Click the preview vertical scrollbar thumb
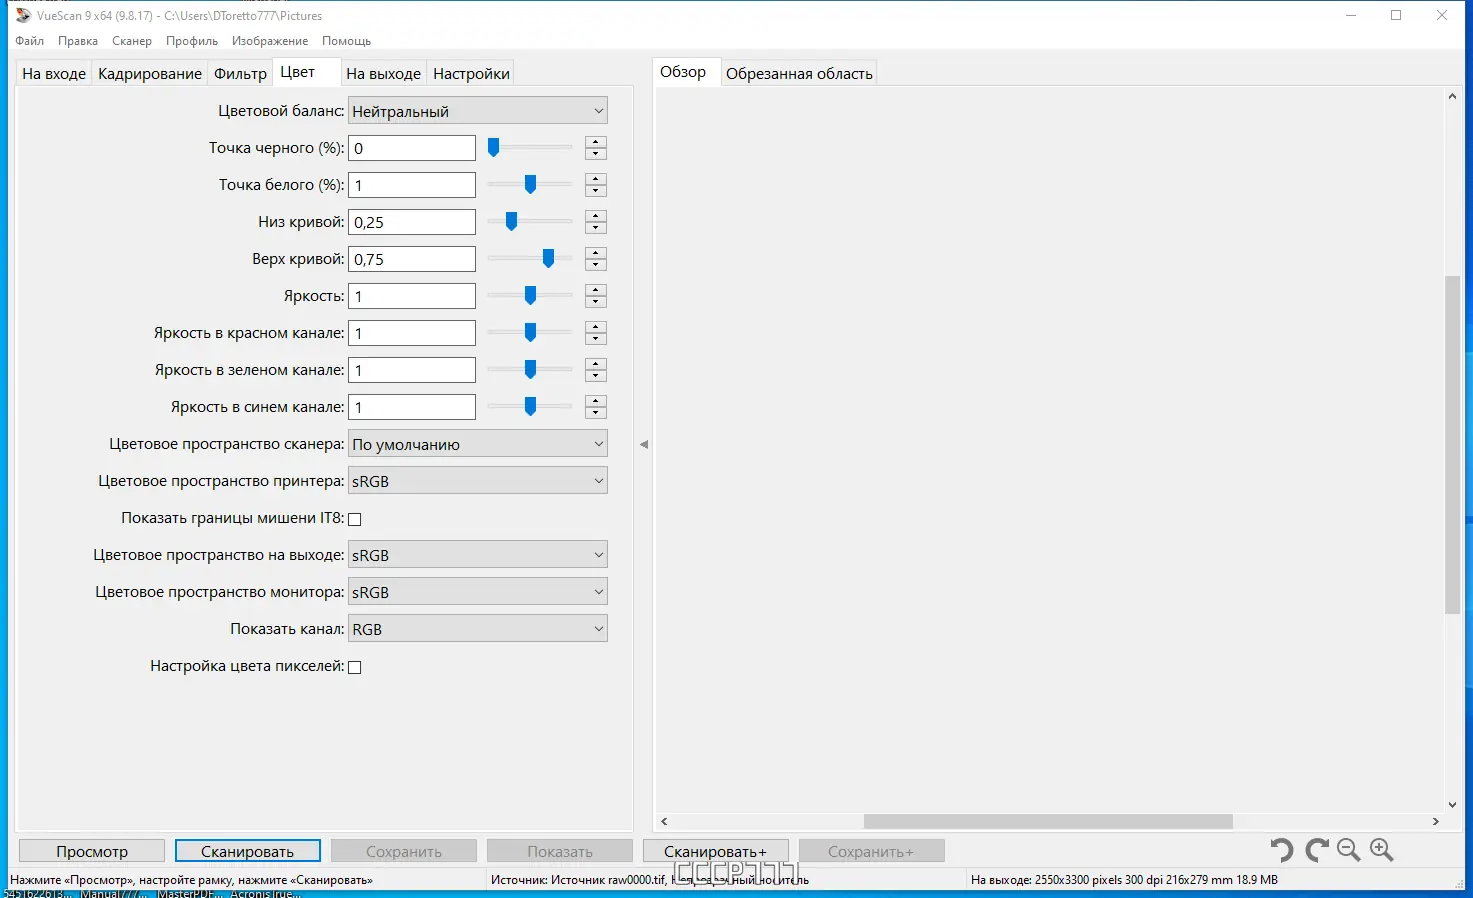Screen dimensions: 1473x898 point(1453,445)
